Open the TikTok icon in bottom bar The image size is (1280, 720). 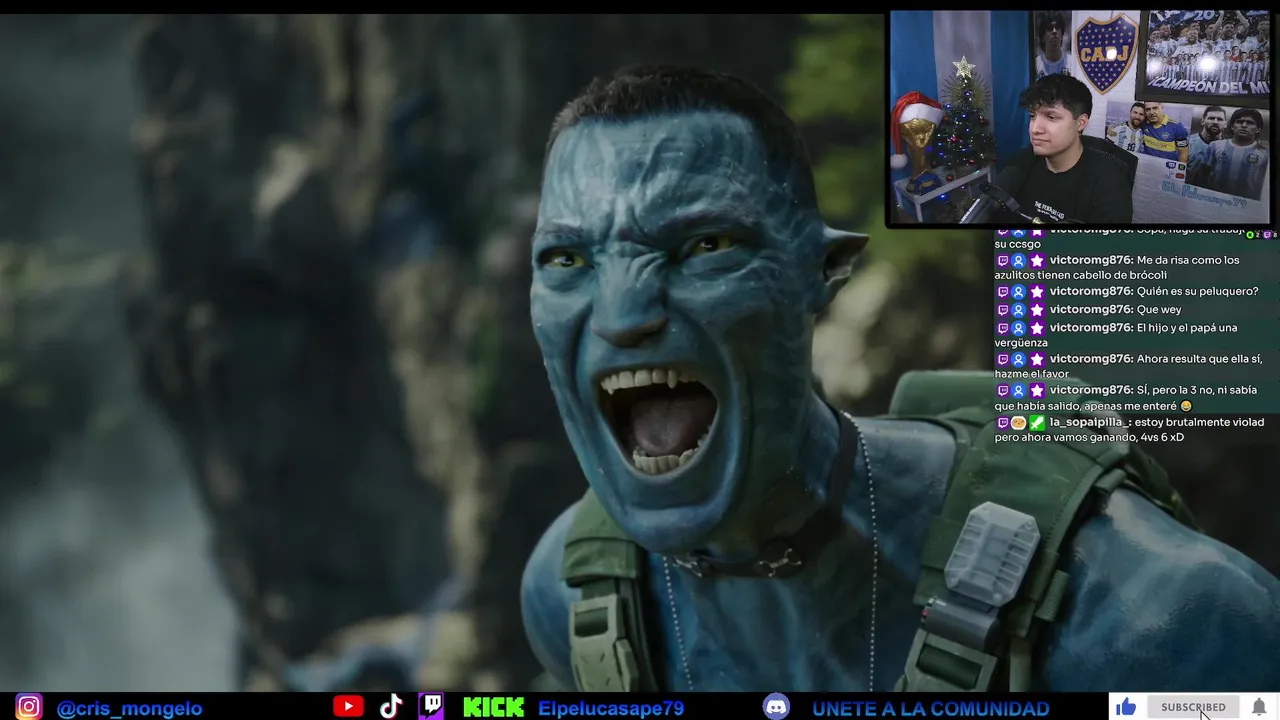[391, 707]
